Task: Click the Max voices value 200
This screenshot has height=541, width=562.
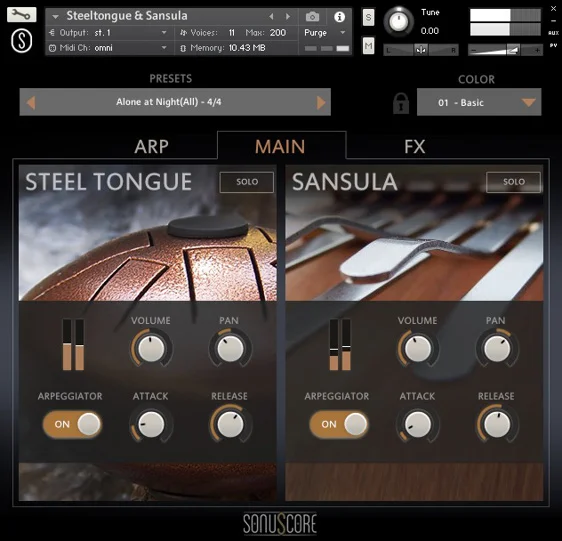Action: (x=278, y=33)
